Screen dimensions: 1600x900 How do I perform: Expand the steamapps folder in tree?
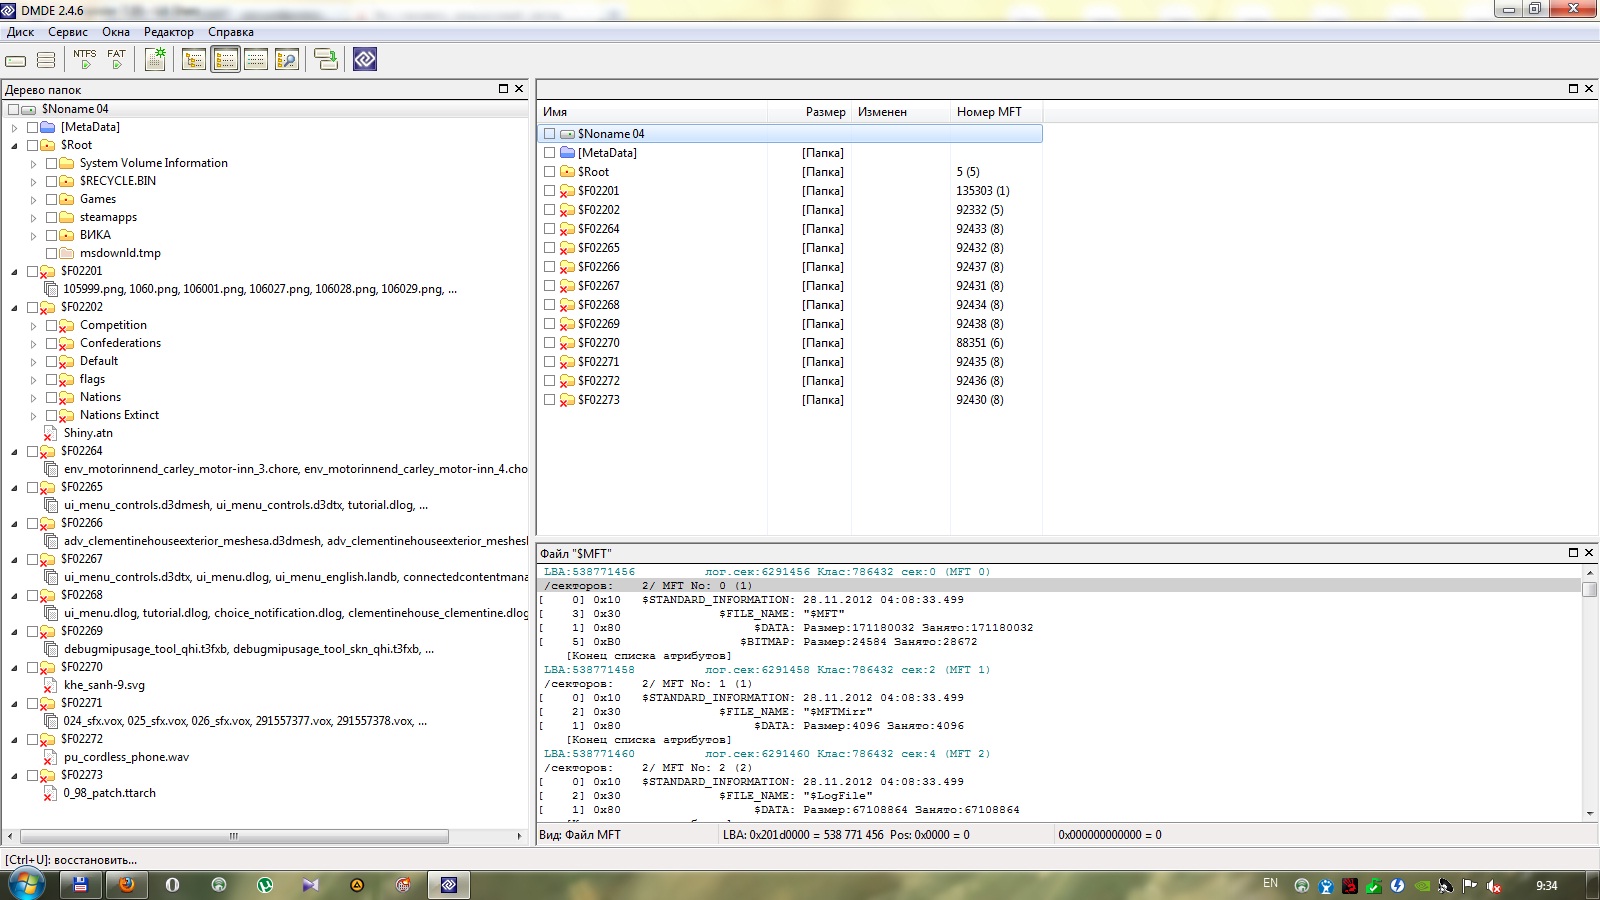[x=33, y=218]
